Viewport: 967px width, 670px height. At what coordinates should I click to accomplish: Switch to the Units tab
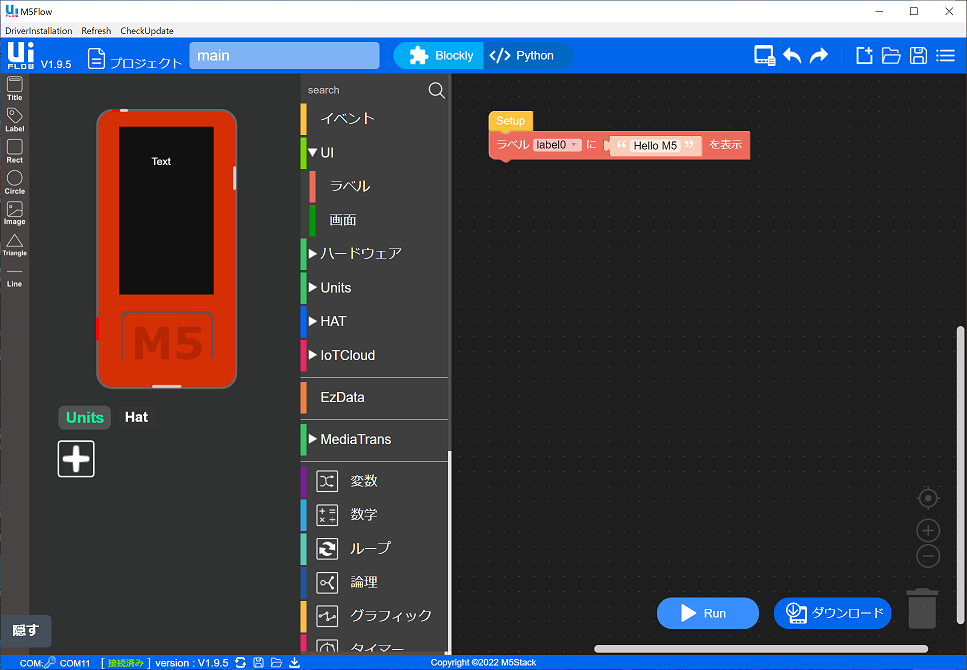click(x=84, y=418)
